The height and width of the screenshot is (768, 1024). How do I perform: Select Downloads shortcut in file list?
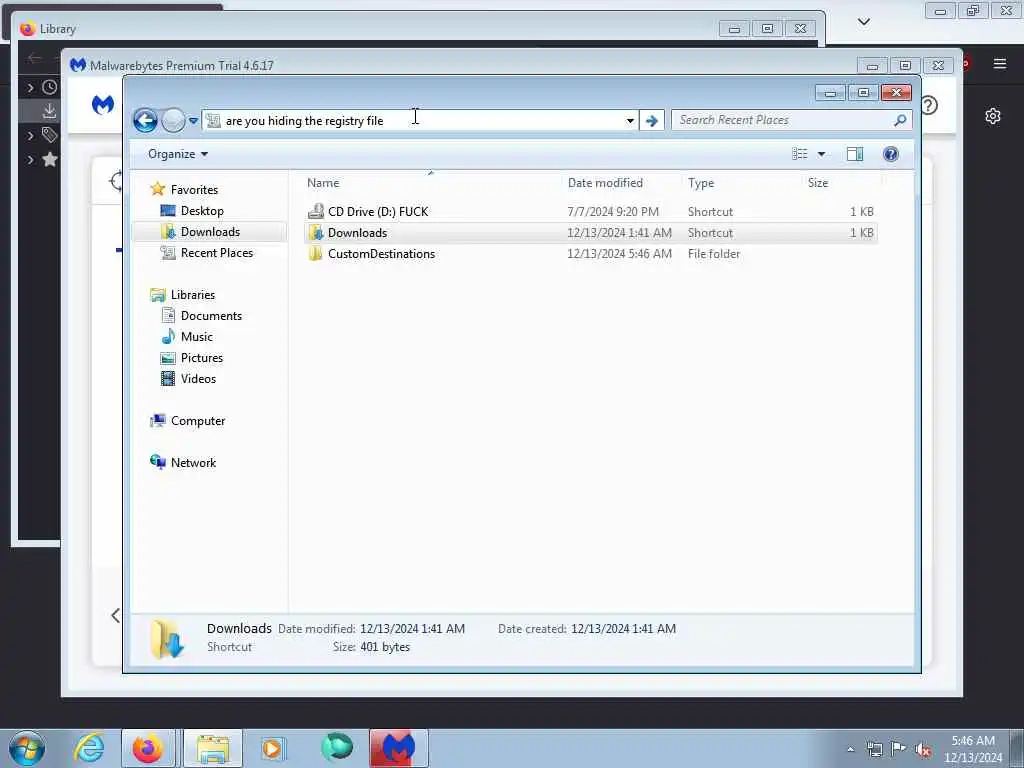coord(590,233)
